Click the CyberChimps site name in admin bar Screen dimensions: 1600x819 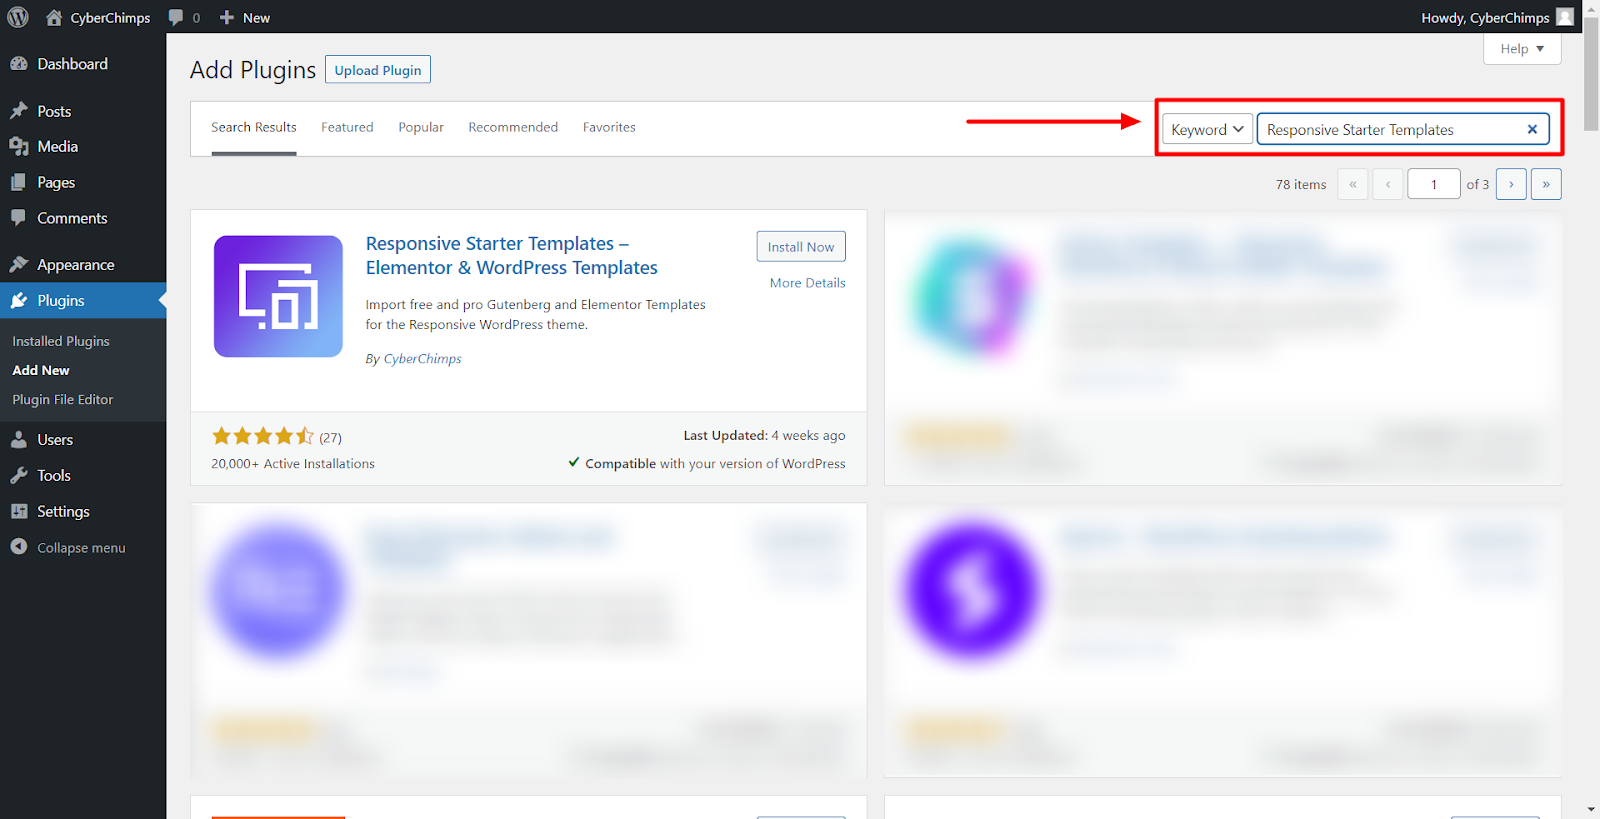coord(110,17)
